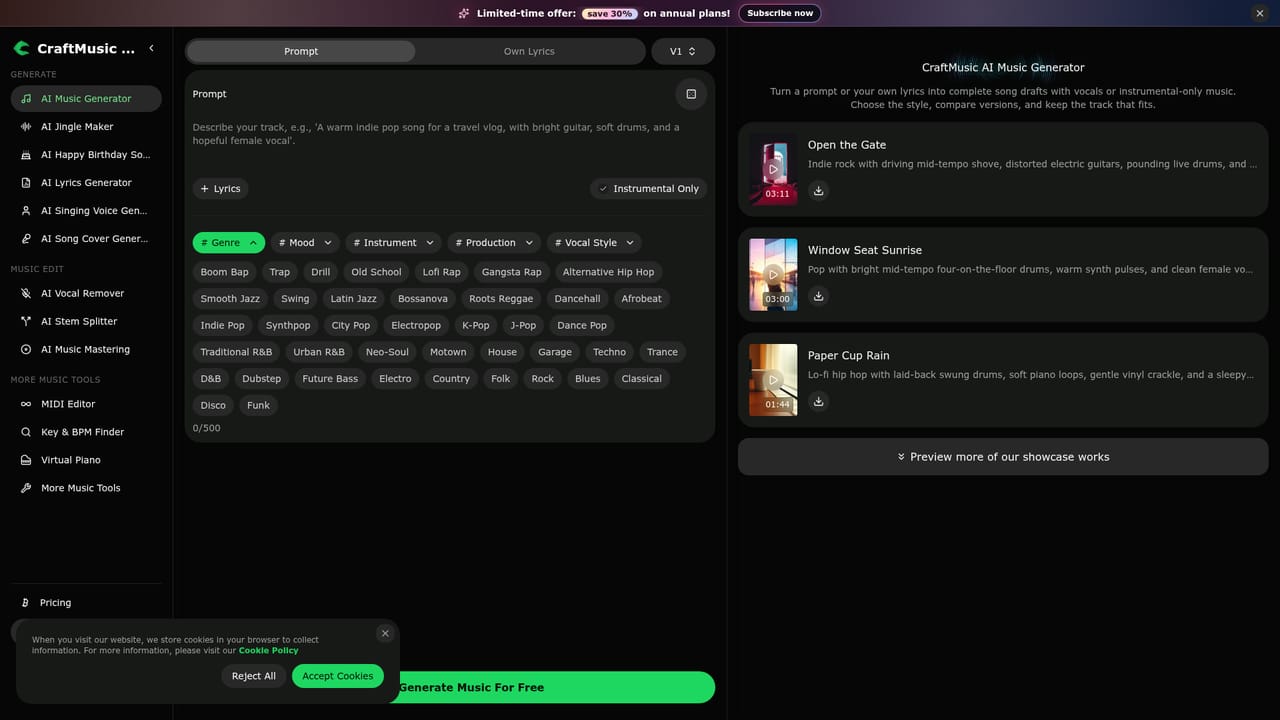
Task: Download the Paper Cup Rain track
Action: click(x=818, y=401)
